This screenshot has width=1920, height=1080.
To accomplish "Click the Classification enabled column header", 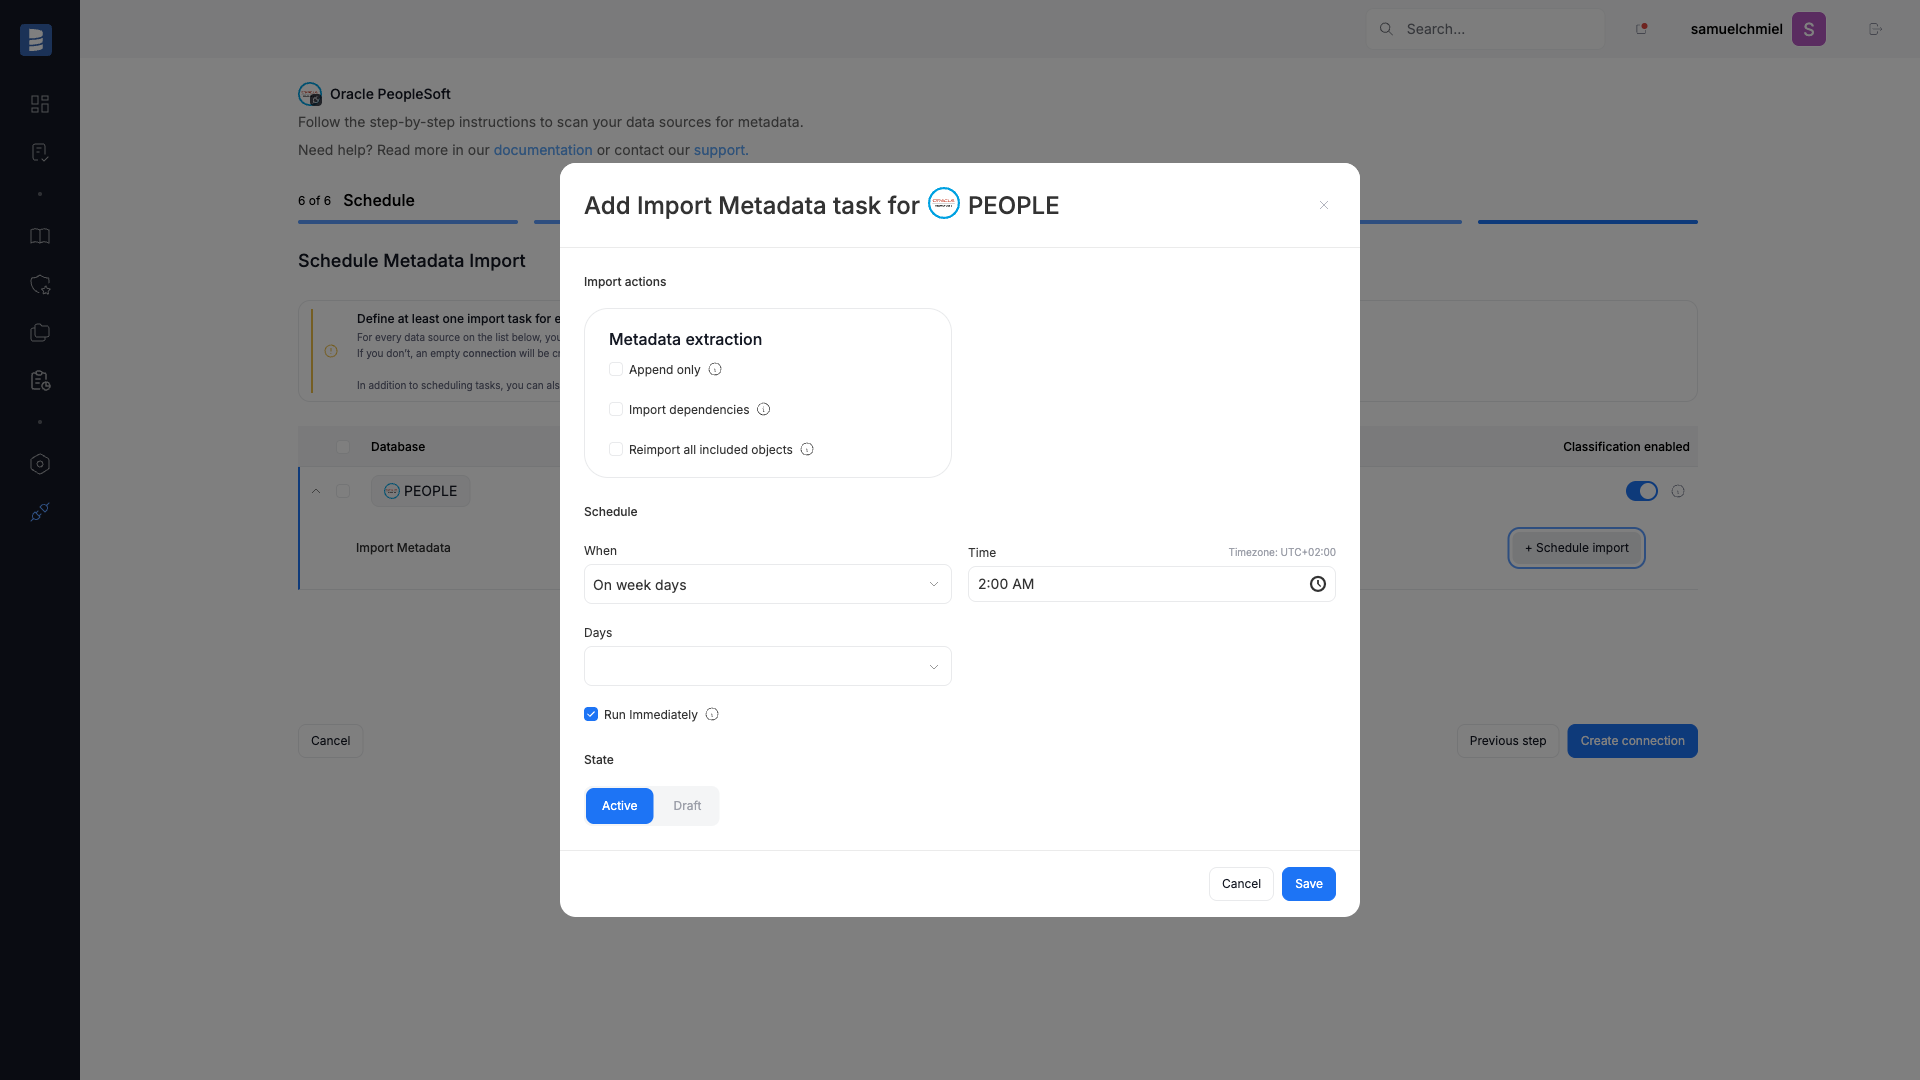I will (x=1626, y=447).
